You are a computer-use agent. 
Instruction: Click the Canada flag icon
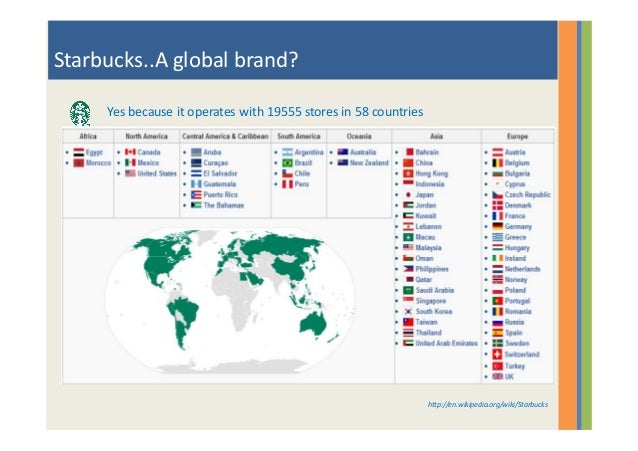click(130, 152)
